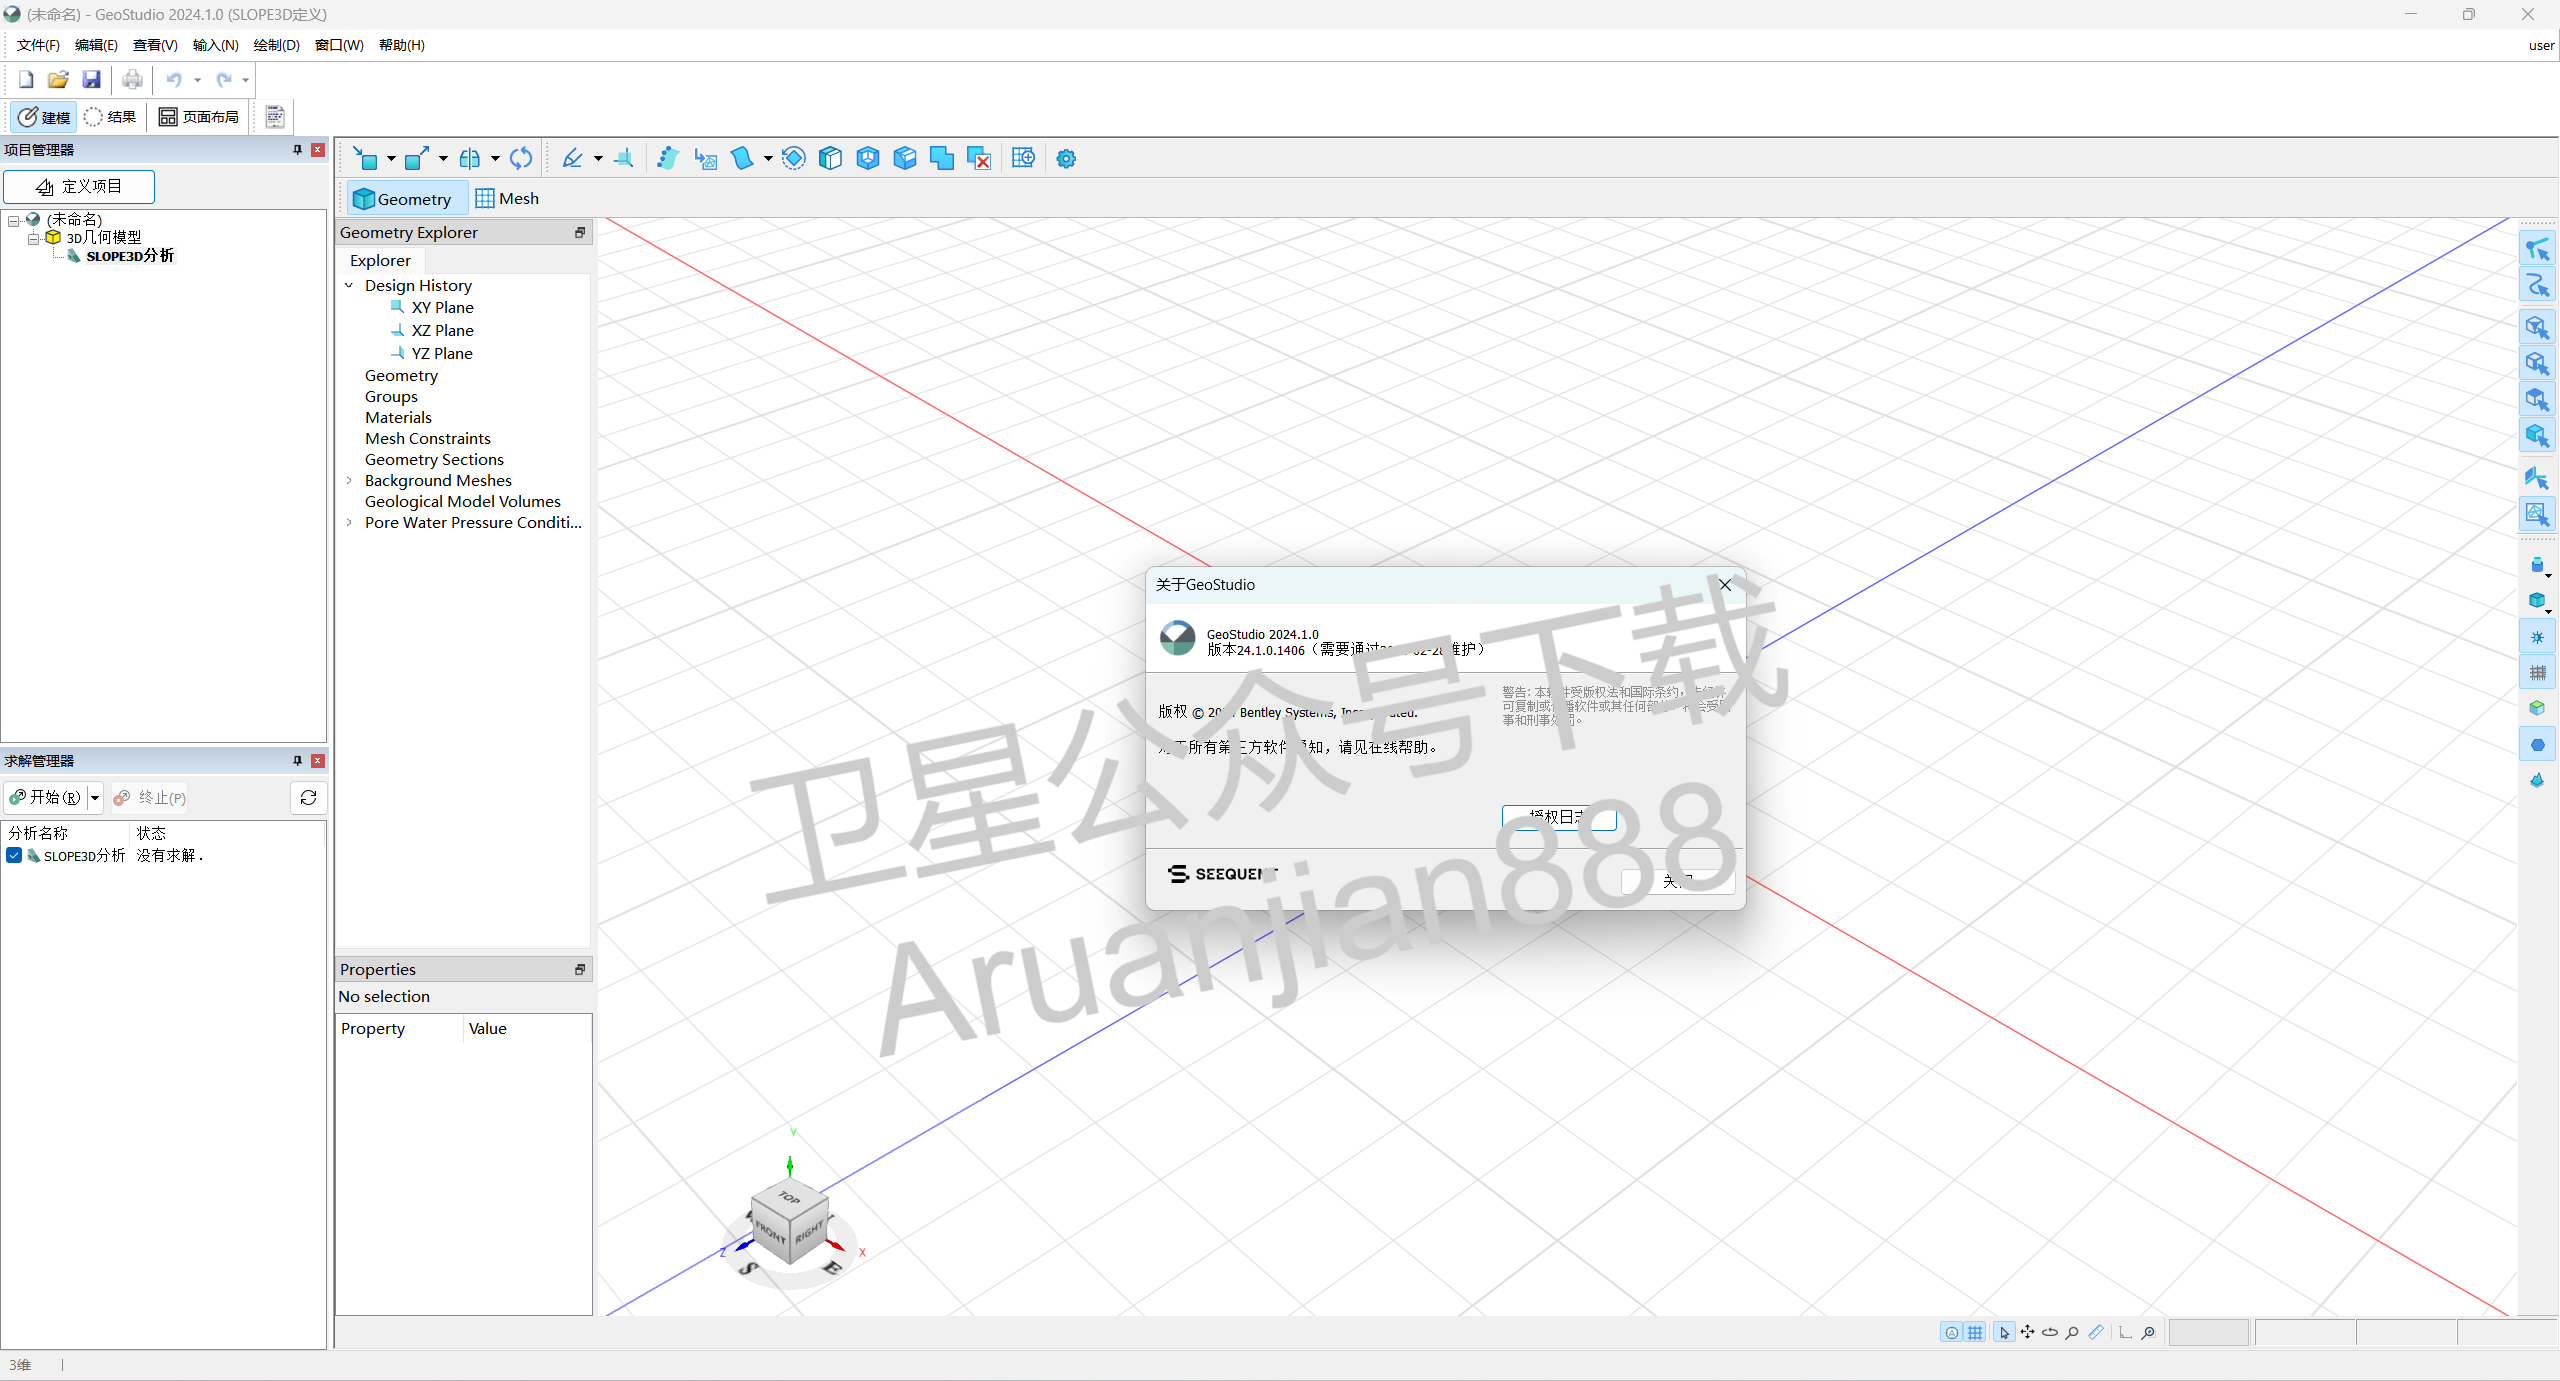
Task: Open the report icon beside 页面布局
Action: pos(275,117)
